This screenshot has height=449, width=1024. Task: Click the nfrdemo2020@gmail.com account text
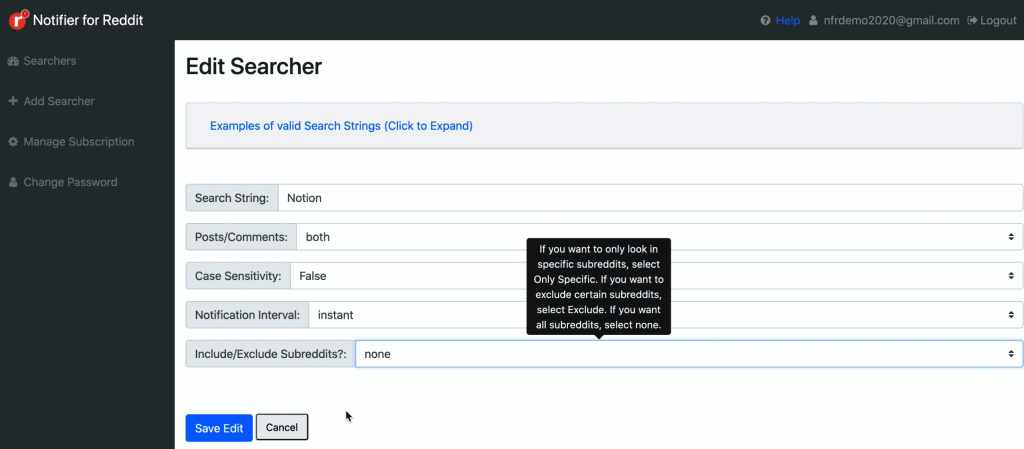(x=891, y=20)
